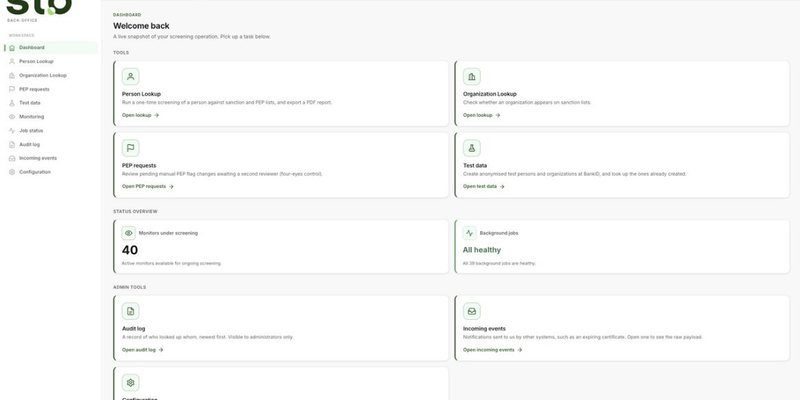
Task: Click the Audit log card title
Action: (134, 329)
